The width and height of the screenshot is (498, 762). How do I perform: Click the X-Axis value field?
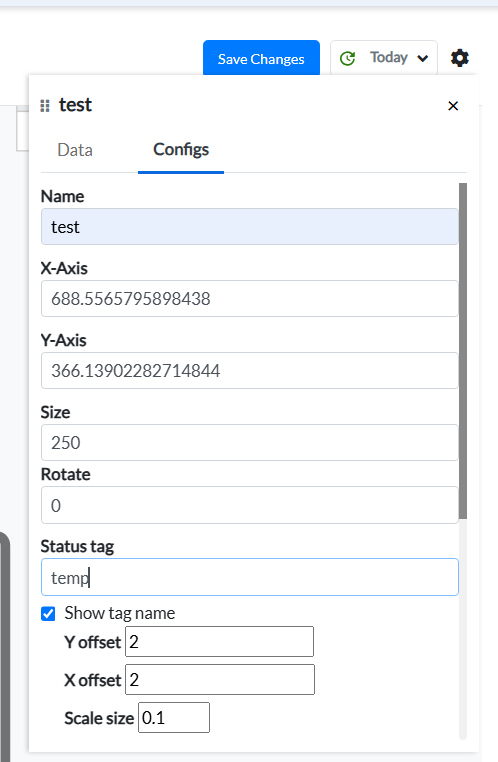[250, 298]
